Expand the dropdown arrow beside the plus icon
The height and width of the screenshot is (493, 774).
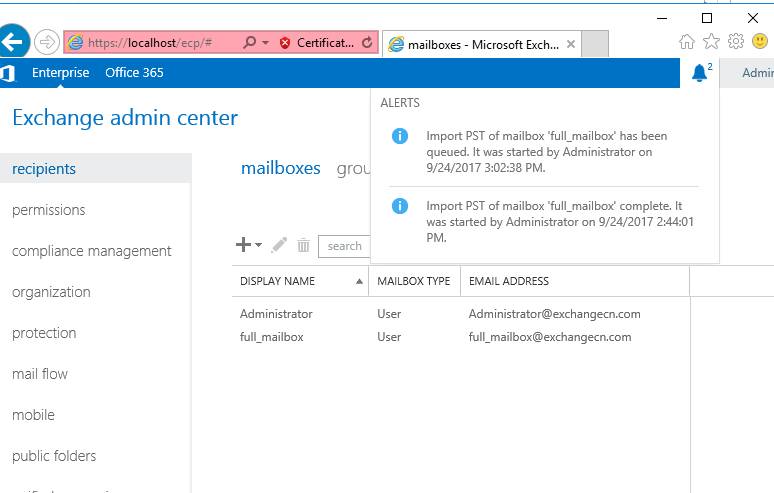(x=258, y=246)
